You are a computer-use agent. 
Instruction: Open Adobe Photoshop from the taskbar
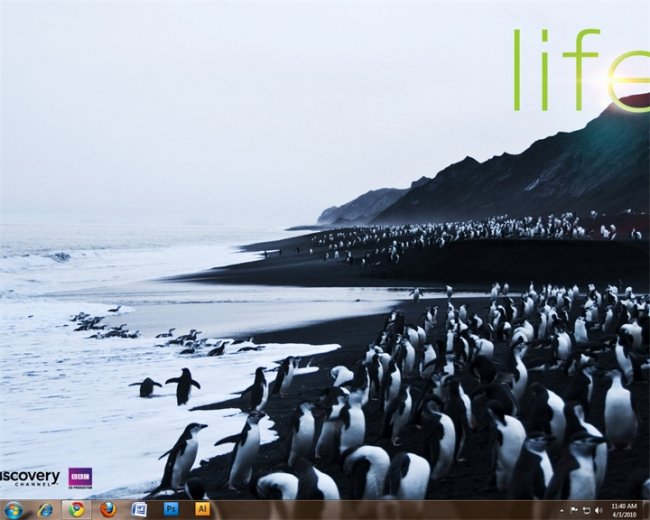coord(171,509)
